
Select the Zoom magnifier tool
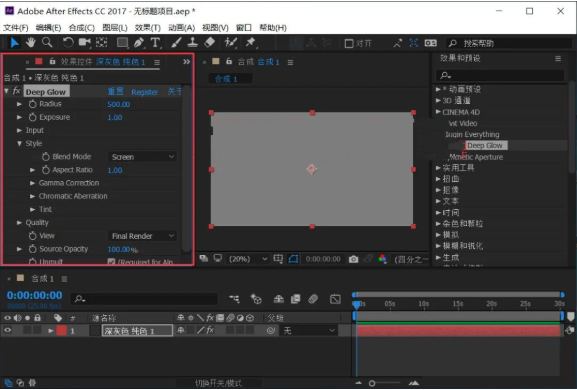[47, 43]
